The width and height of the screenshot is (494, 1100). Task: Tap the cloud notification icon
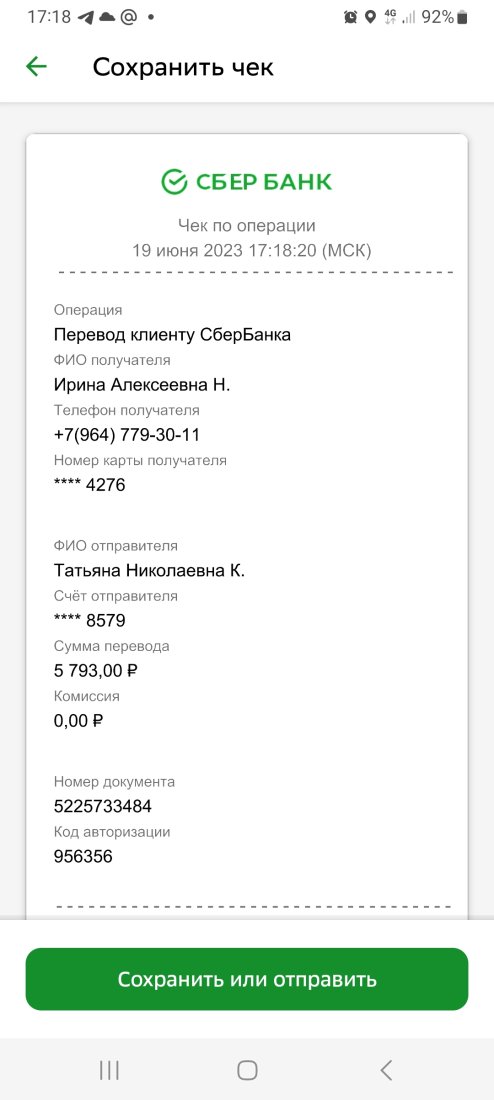107,17
